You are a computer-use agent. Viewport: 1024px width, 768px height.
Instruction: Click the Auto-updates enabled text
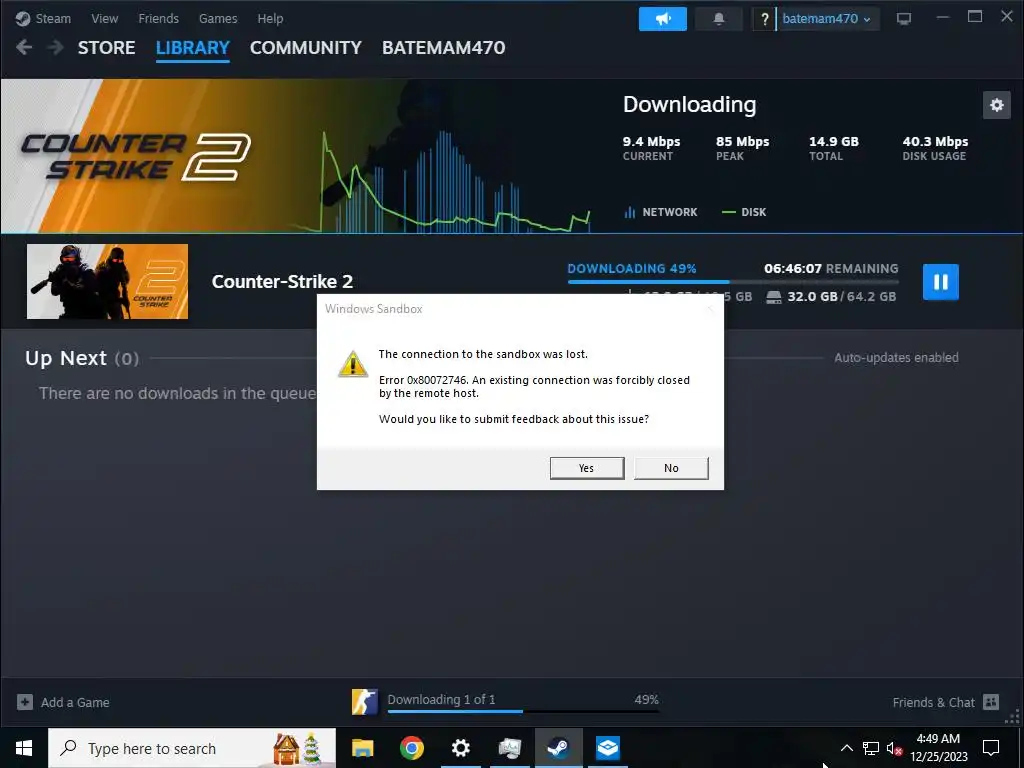pyautogui.click(x=896, y=358)
